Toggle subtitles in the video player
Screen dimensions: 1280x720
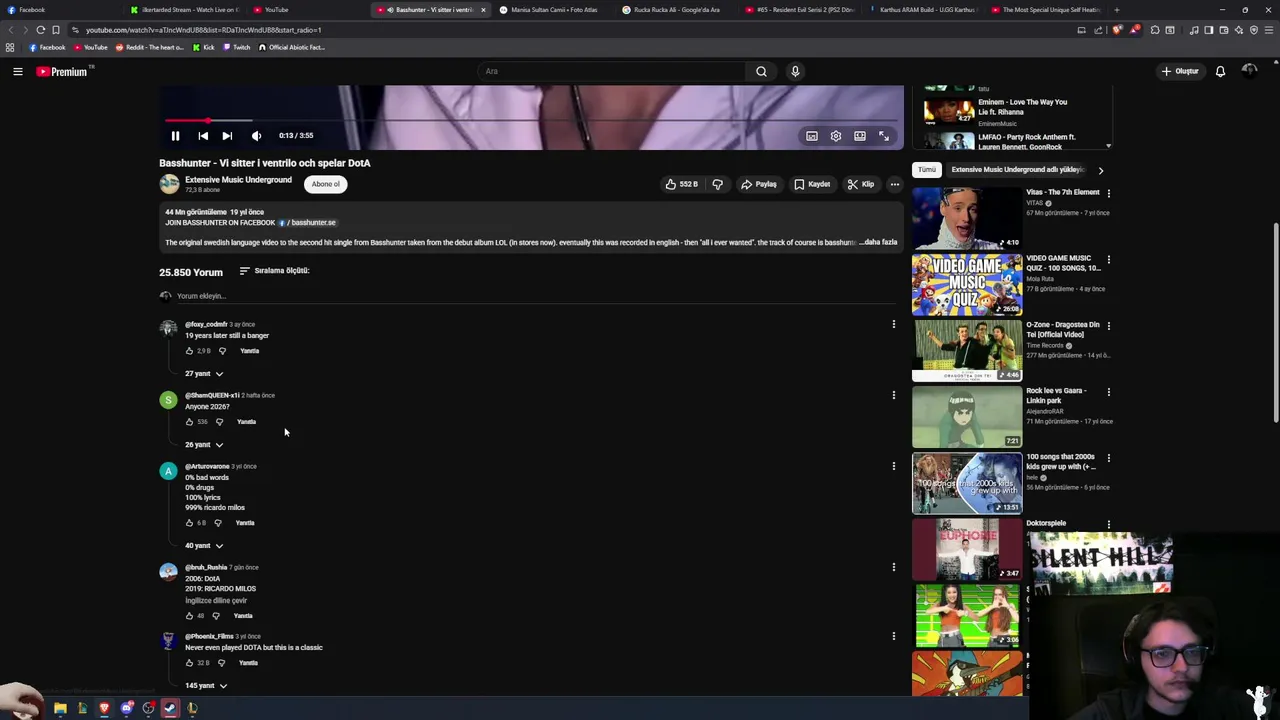(x=812, y=136)
